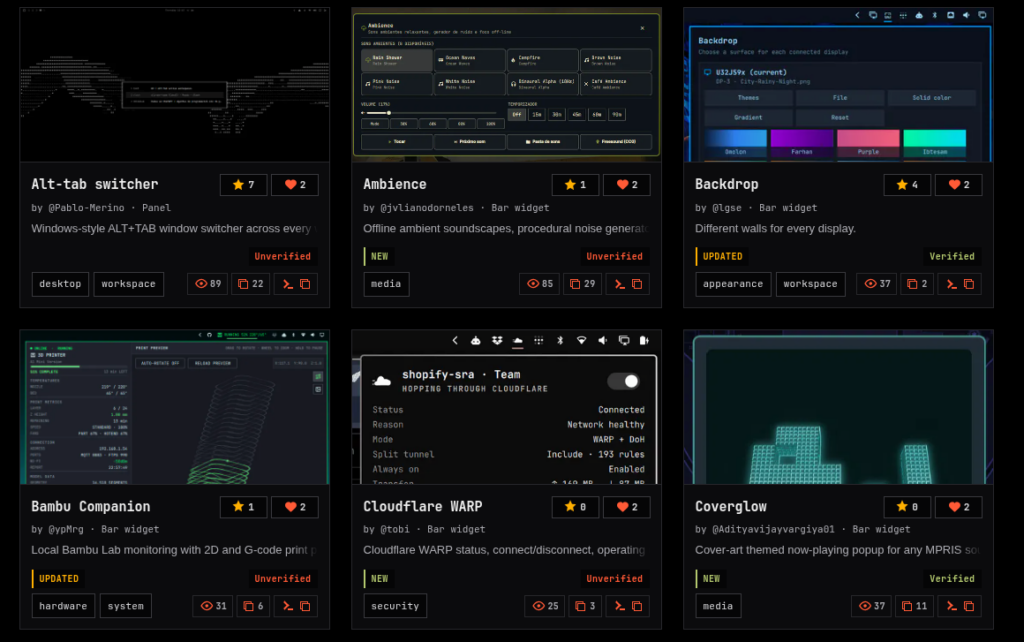Like Cloudflare WARP with the heart icon
Screen dimensions: 1024x642
tap(626, 507)
